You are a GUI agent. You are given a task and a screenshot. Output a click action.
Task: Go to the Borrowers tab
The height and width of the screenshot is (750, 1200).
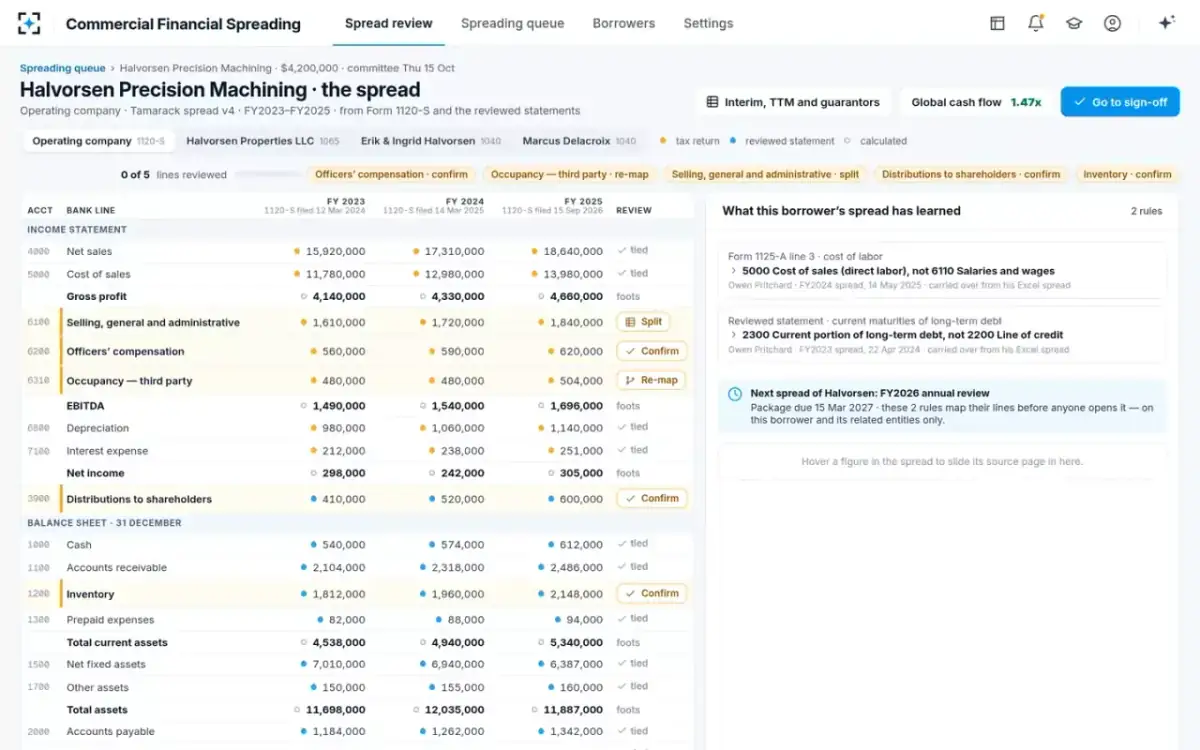coord(624,23)
